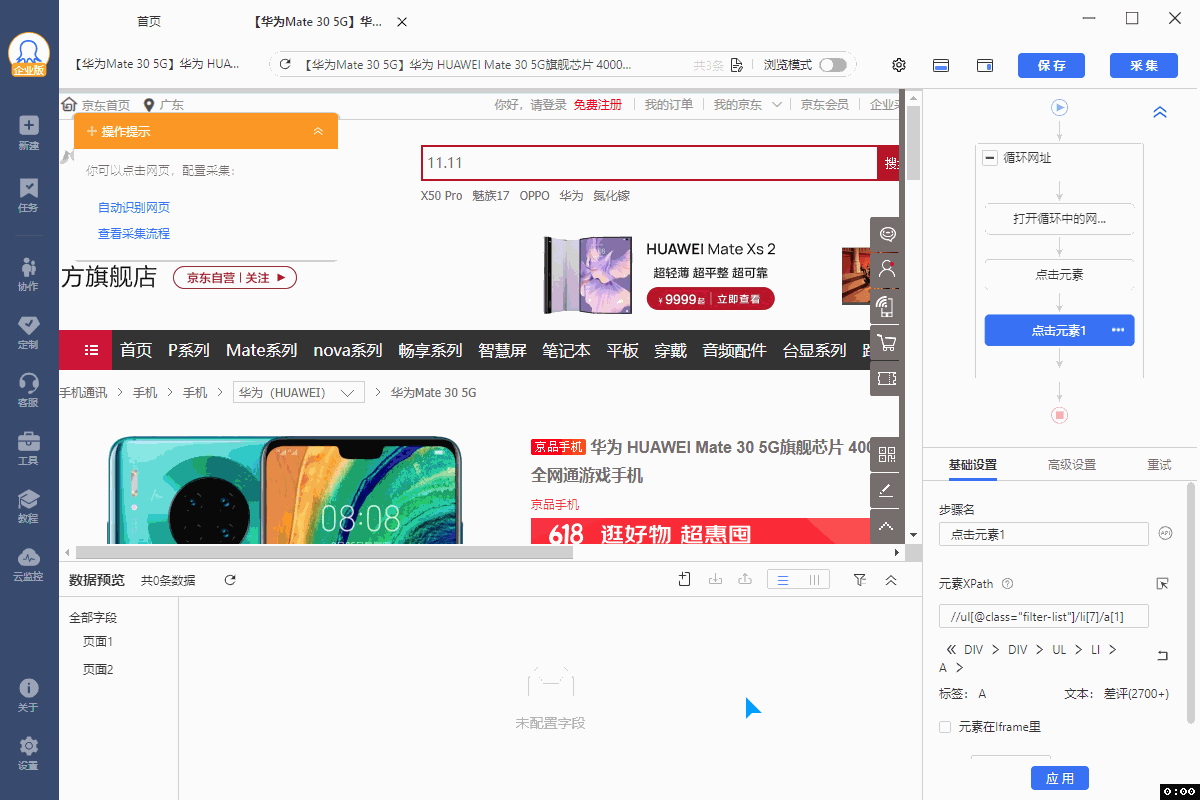Toggle 浏览模式 switch
Viewport: 1200px width, 800px height.
[832, 65]
